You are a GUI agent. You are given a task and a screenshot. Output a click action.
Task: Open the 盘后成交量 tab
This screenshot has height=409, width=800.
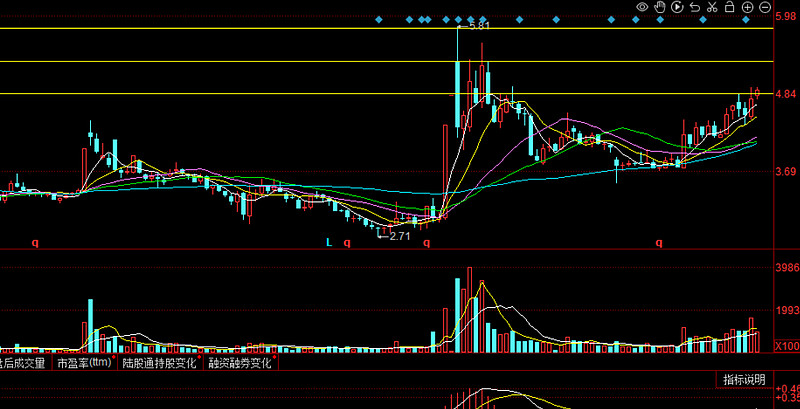[x=22, y=363]
